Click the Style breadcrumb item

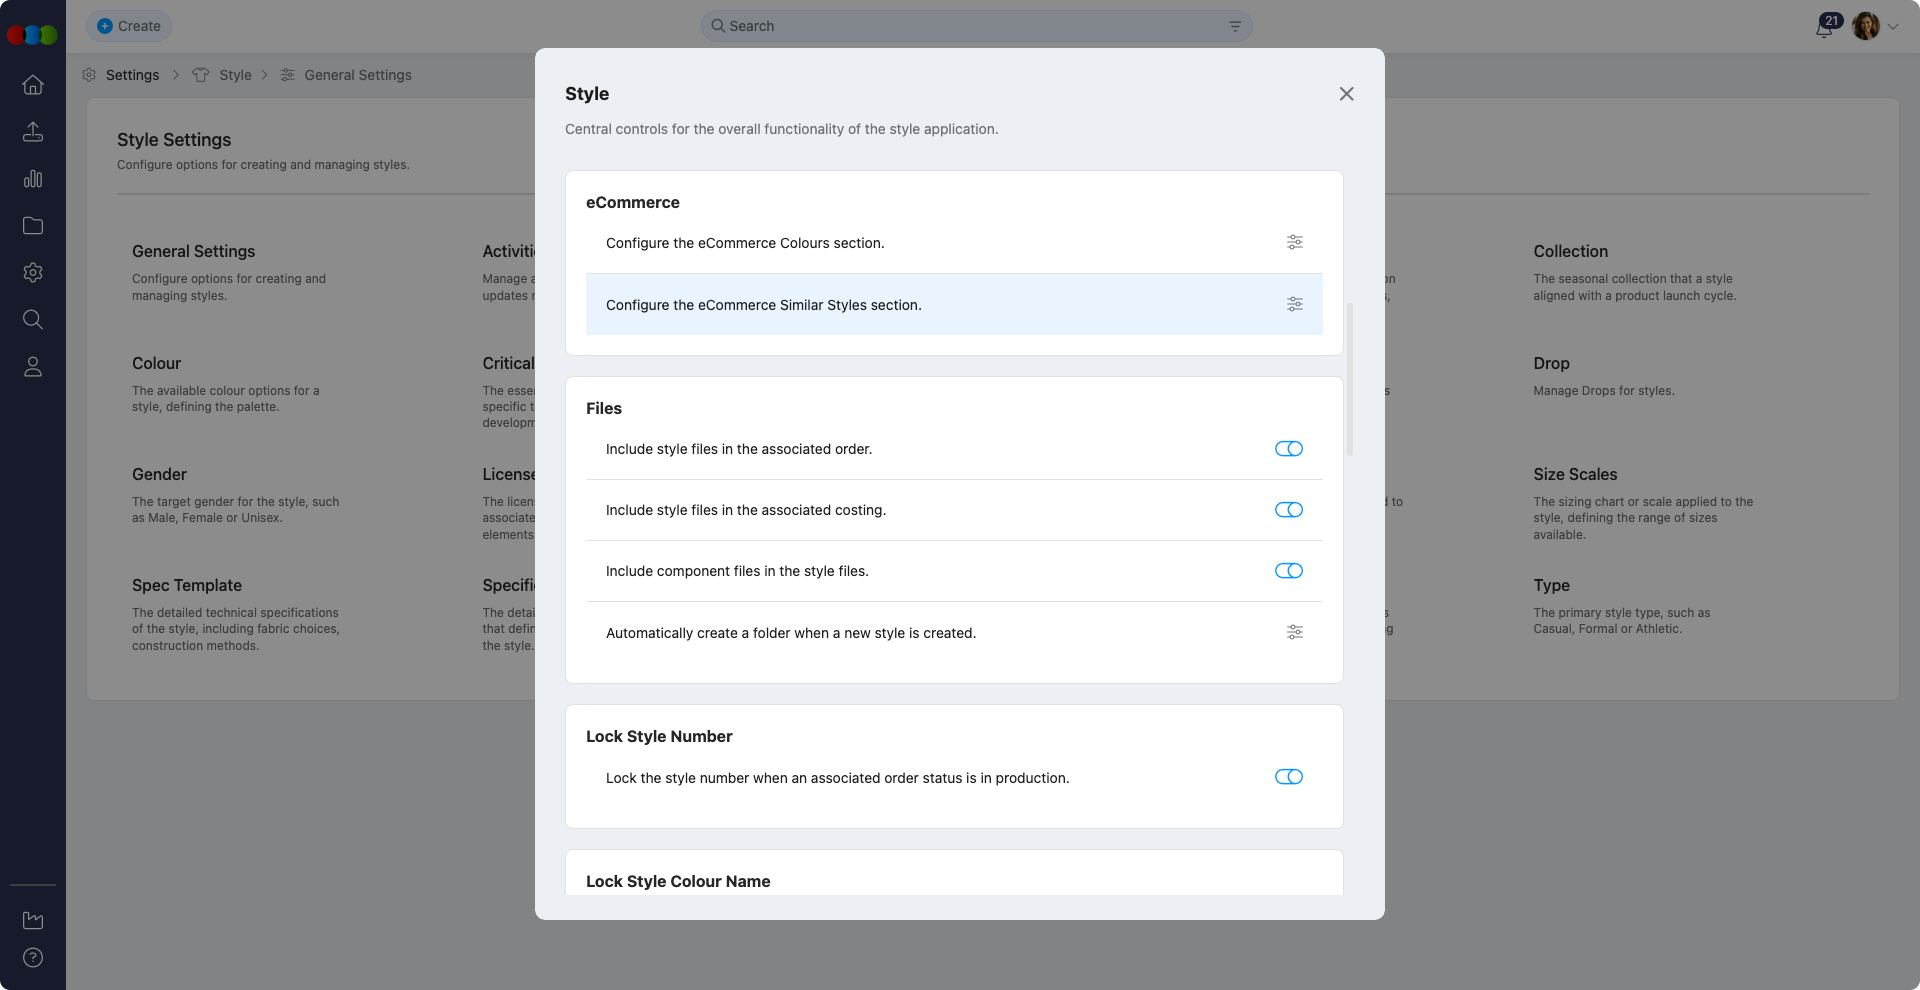click(x=235, y=75)
